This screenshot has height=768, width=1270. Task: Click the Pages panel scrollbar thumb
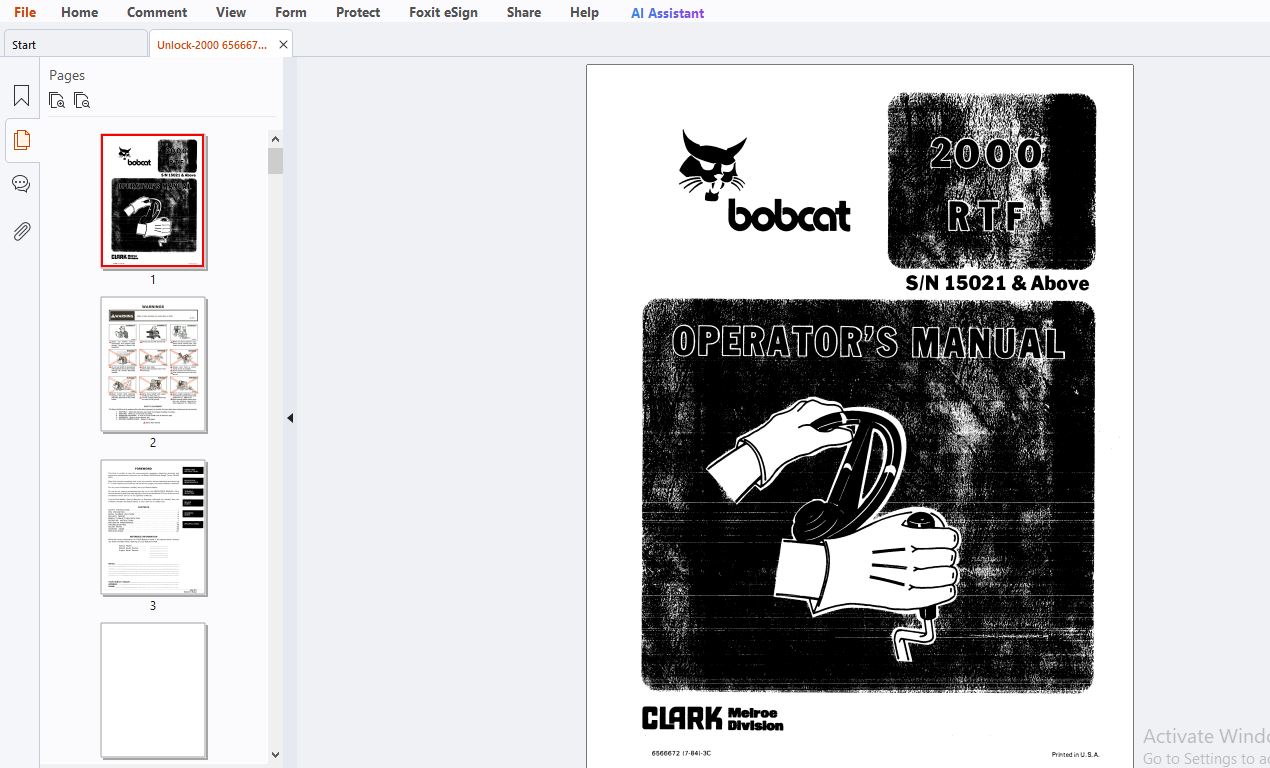(276, 161)
